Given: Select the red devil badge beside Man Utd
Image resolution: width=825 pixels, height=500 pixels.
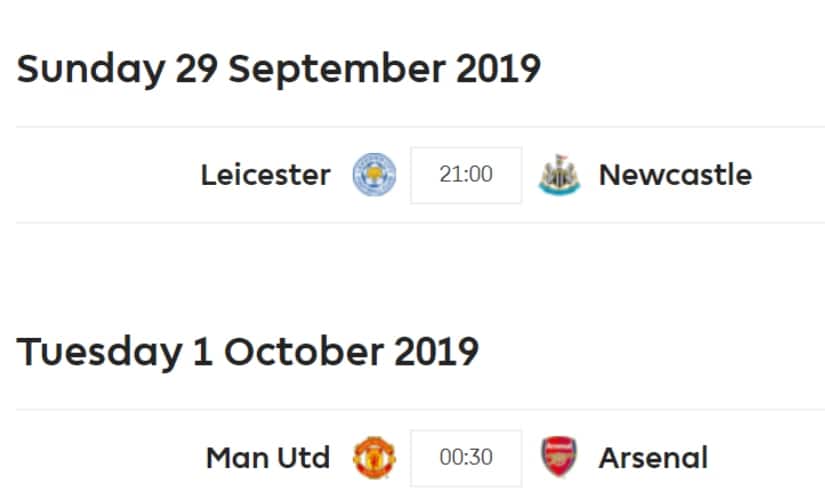Looking at the screenshot, I should tap(374, 458).
